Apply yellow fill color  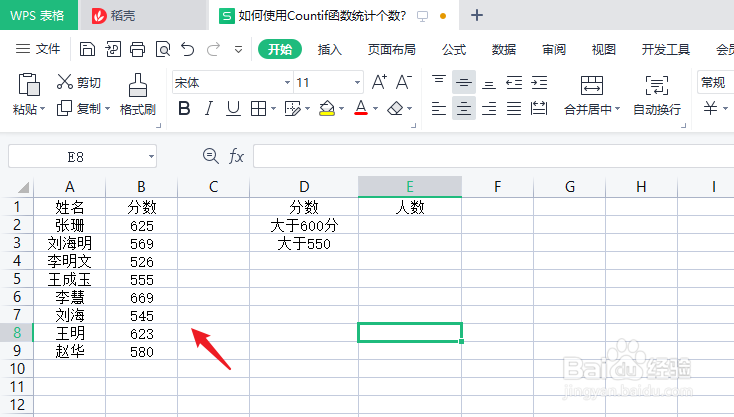point(327,109)
